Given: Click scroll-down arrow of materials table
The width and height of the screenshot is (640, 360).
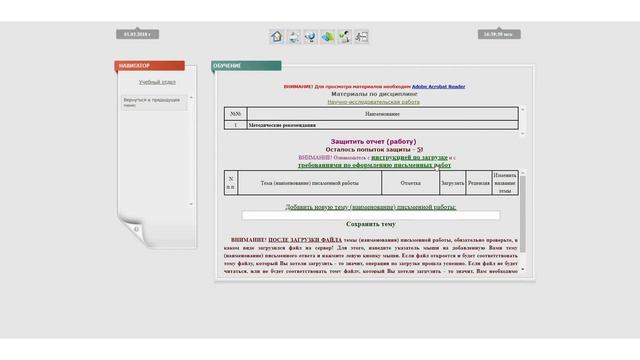Looking at the screenshot, I should tap(522, 133).
